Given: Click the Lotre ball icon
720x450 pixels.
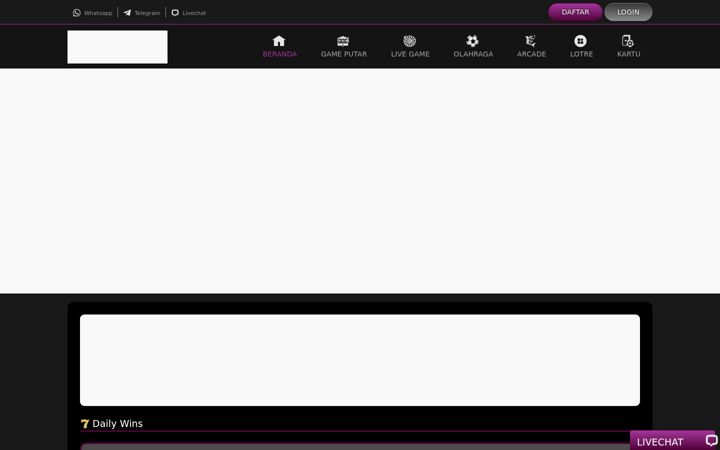Looking at the screenshot, I should [x=580, y=41].
